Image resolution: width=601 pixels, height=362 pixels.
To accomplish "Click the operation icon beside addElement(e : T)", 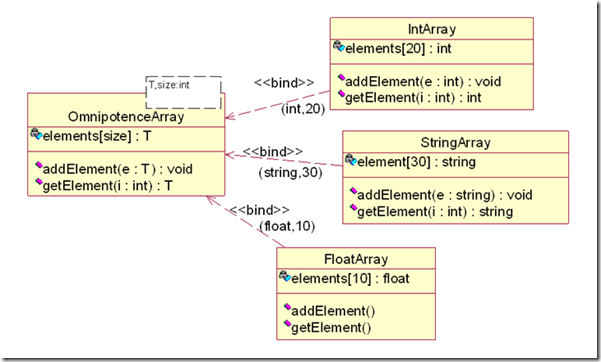I will tap(39, 165).
